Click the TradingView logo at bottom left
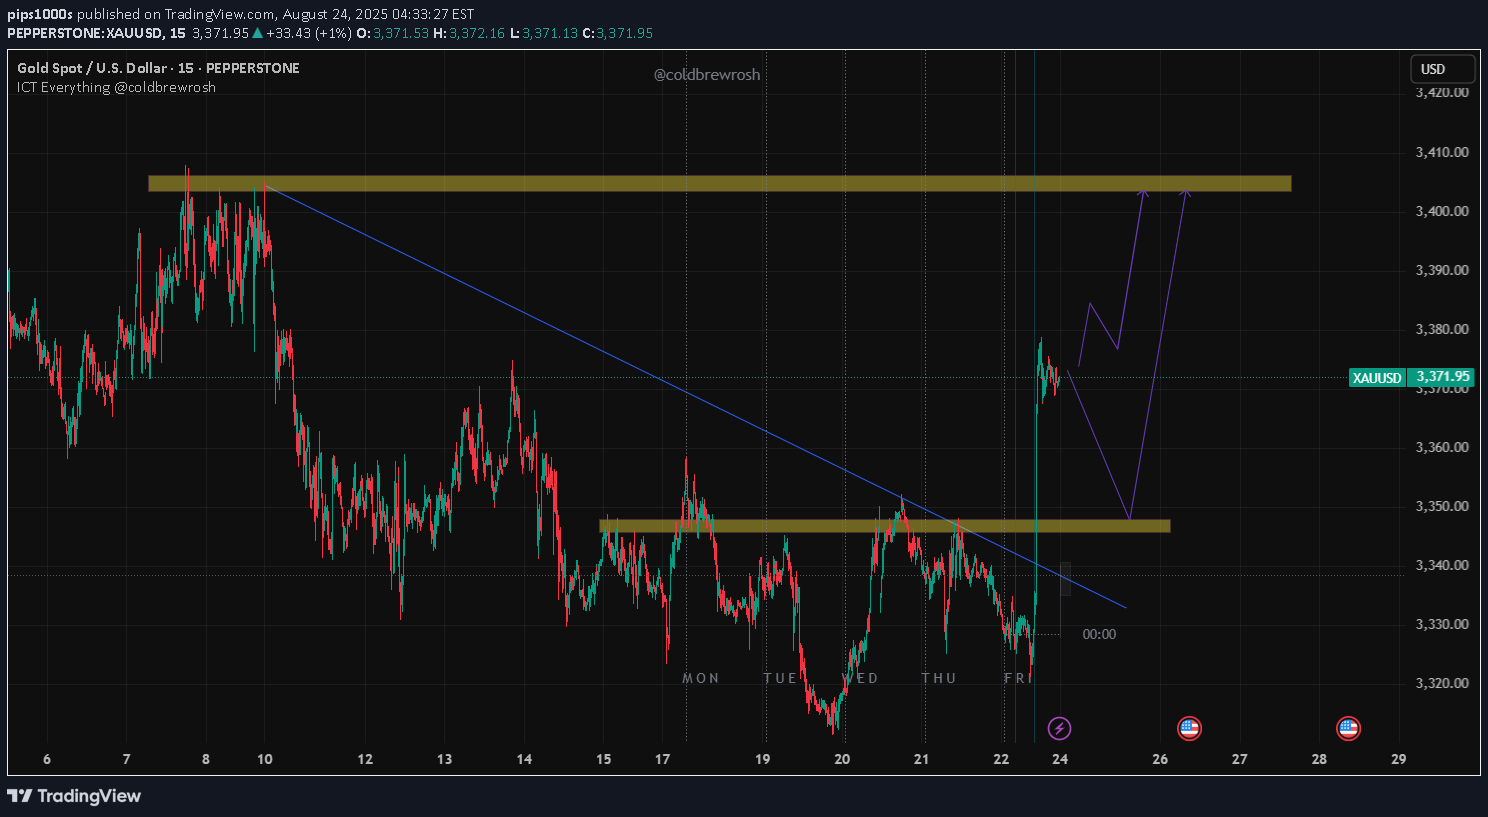Screen dimensions: 1488x817 (x=74, y=796)
